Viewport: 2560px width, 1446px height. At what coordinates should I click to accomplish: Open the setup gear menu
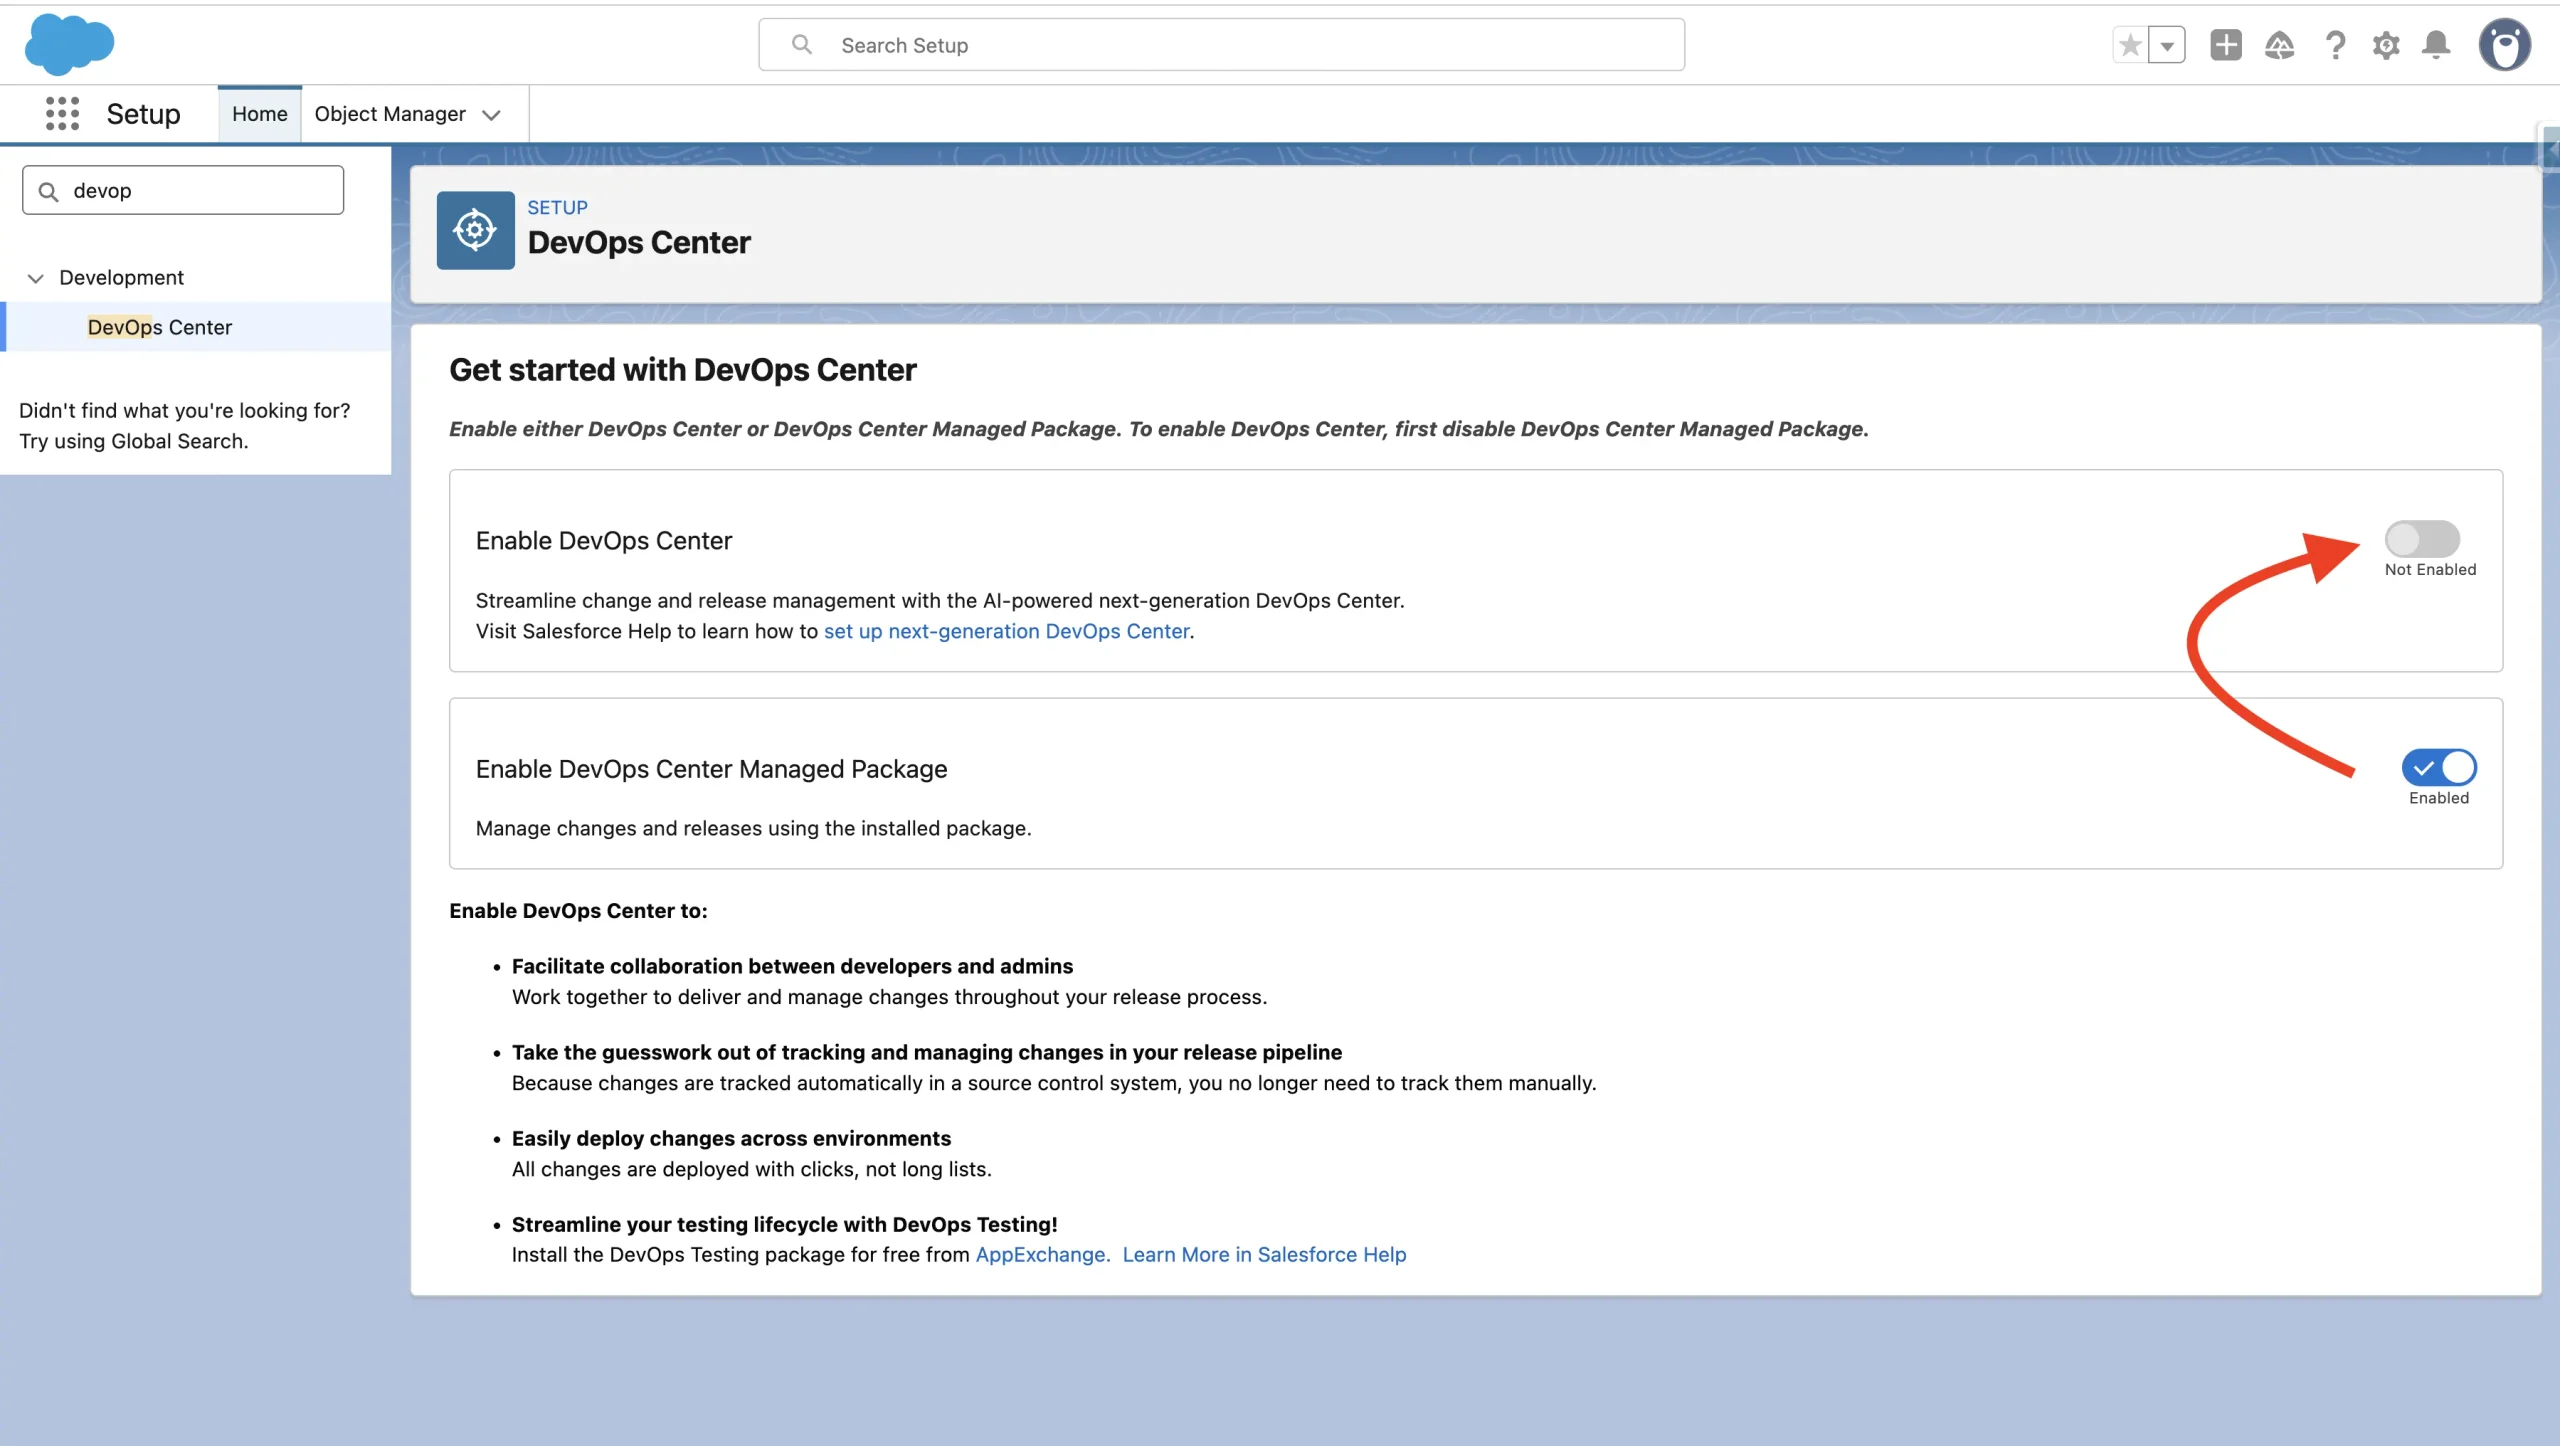coord(2386,45)
